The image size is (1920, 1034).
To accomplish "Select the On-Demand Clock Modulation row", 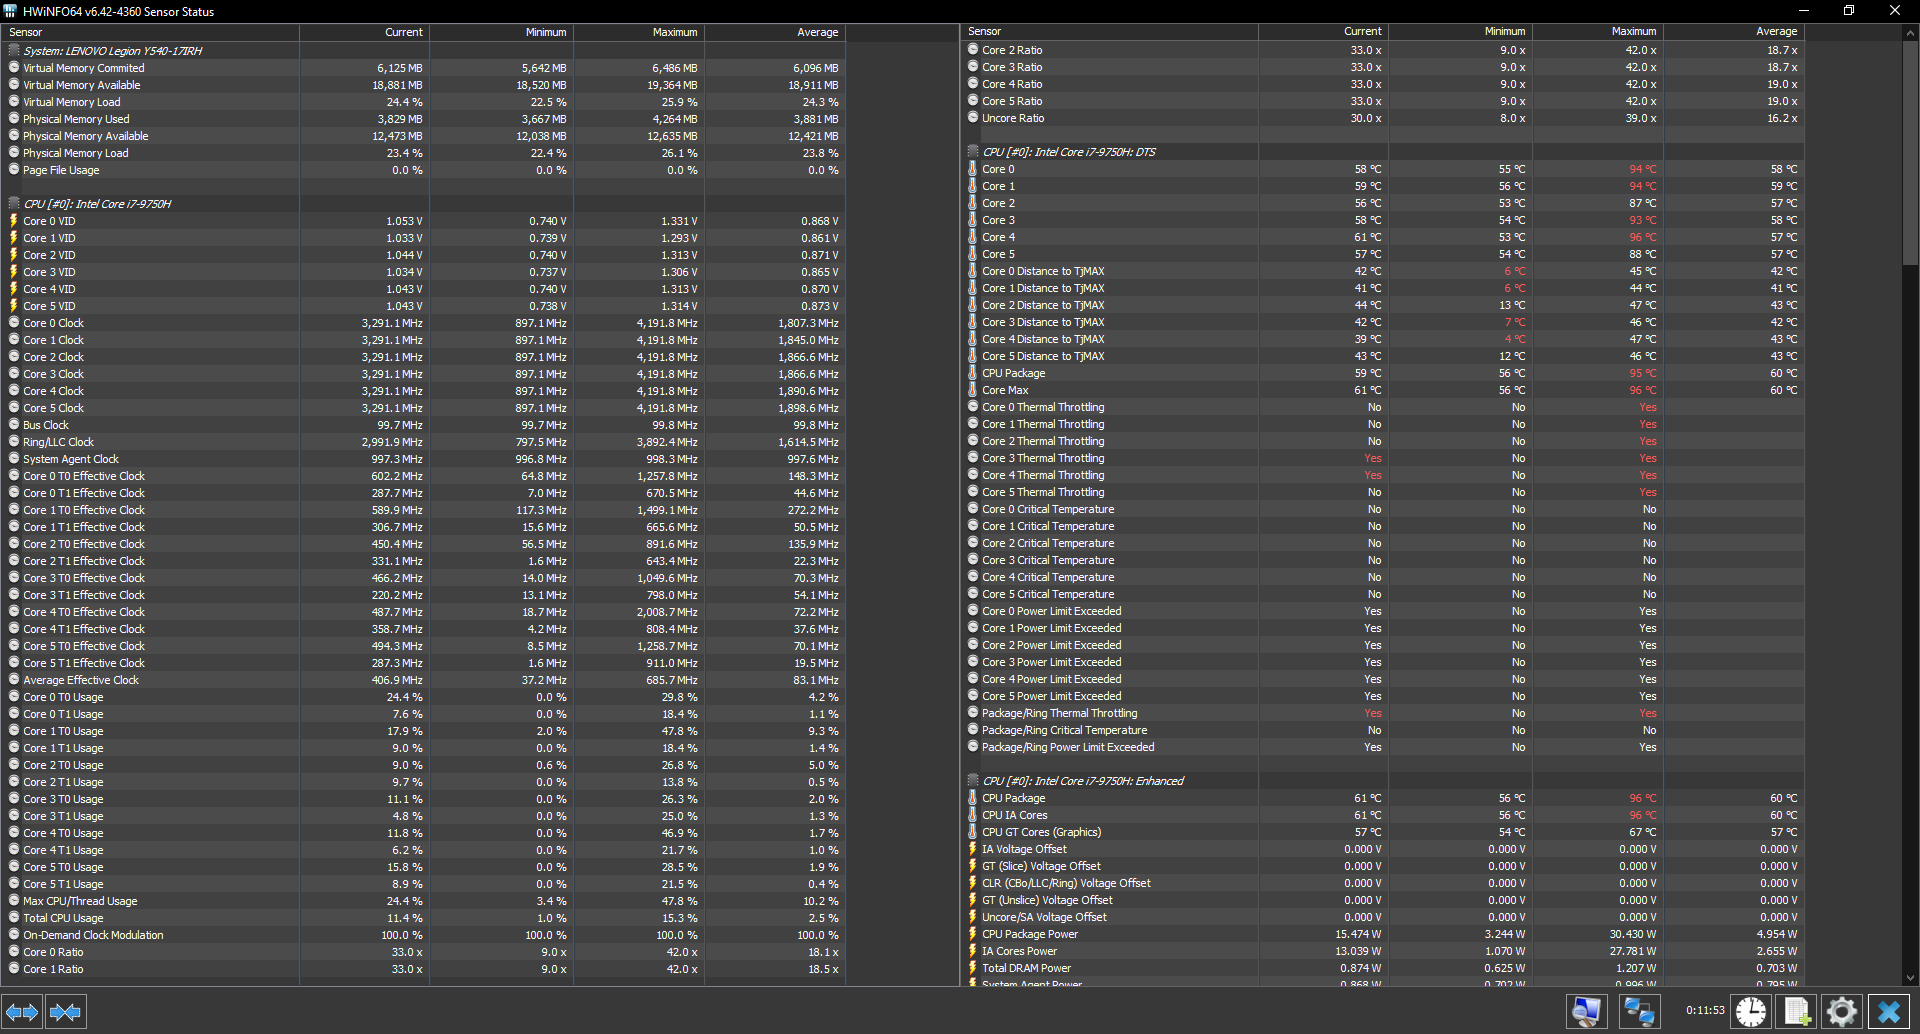I will point(424,935).
